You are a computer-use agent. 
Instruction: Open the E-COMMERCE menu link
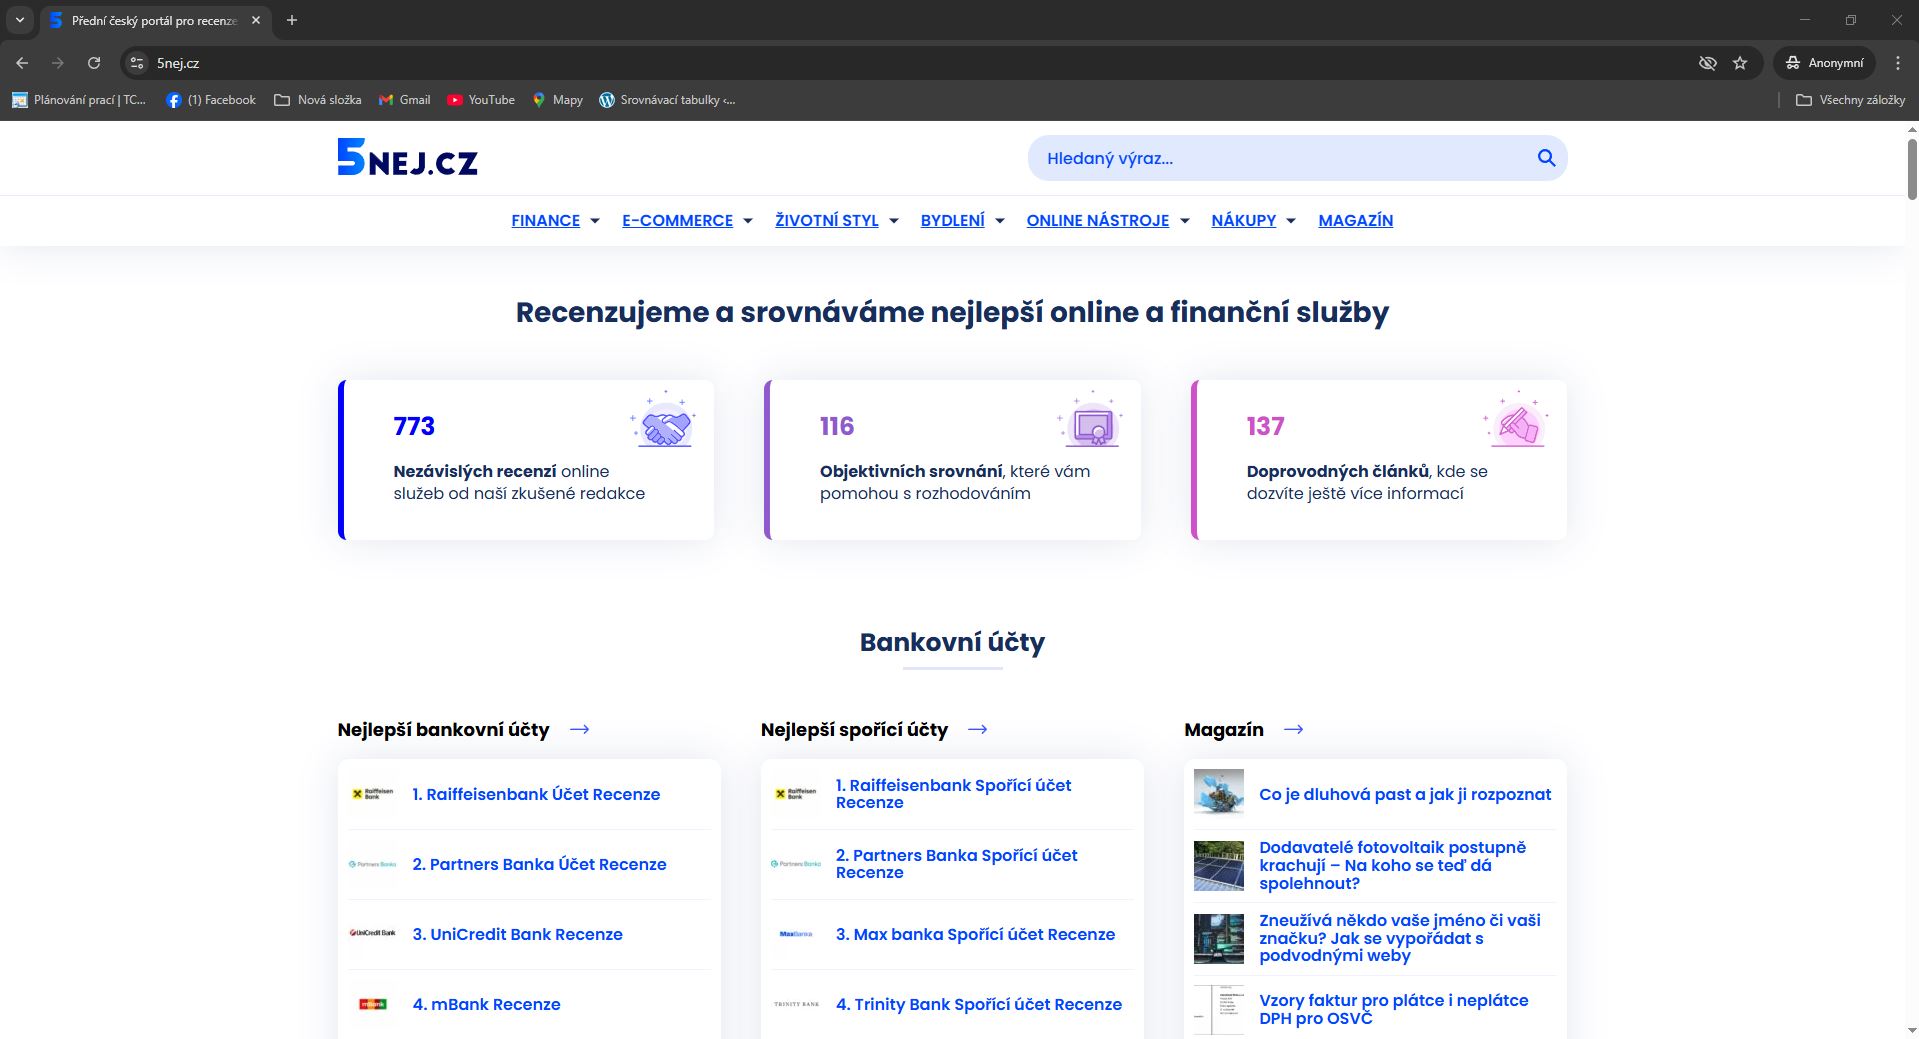coord(677,221)
